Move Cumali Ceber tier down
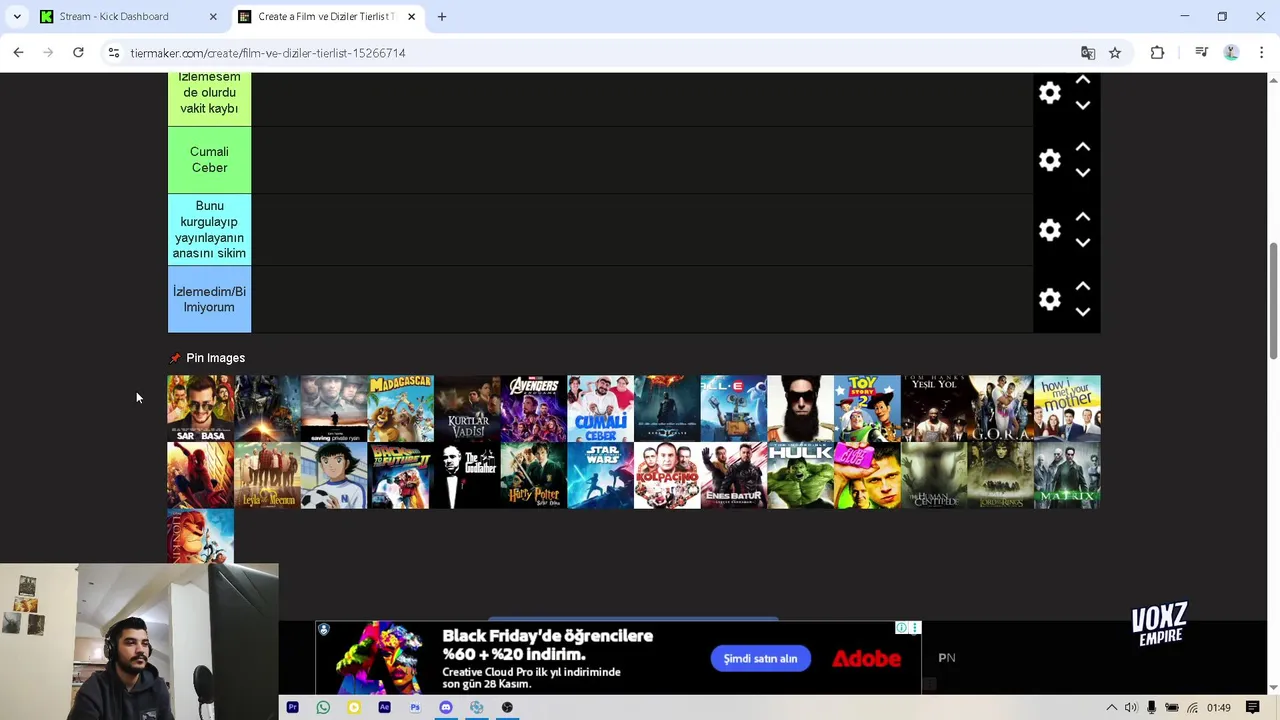 (1082, 172)
